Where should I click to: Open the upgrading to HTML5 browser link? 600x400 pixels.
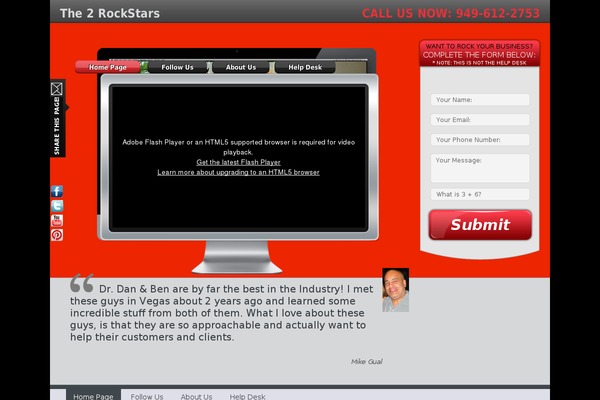(x=238, y=172)
